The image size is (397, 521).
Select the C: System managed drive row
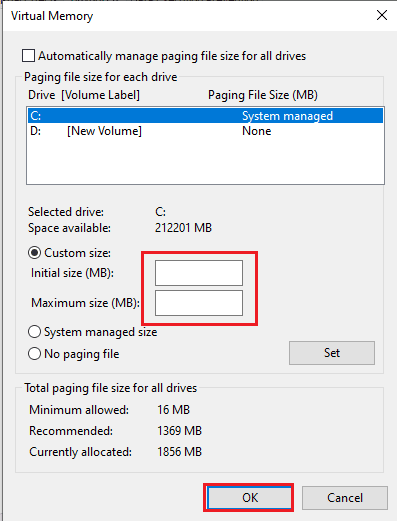click(x=205, y=116)
